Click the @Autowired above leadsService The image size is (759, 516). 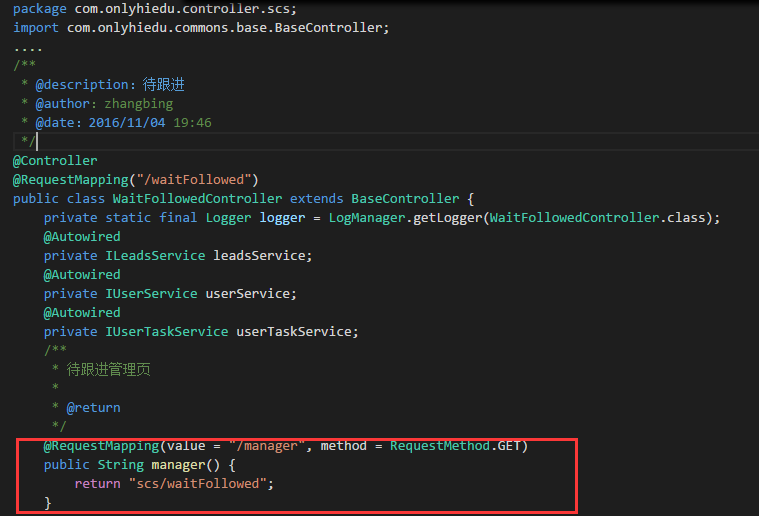[x=82, y=236]
